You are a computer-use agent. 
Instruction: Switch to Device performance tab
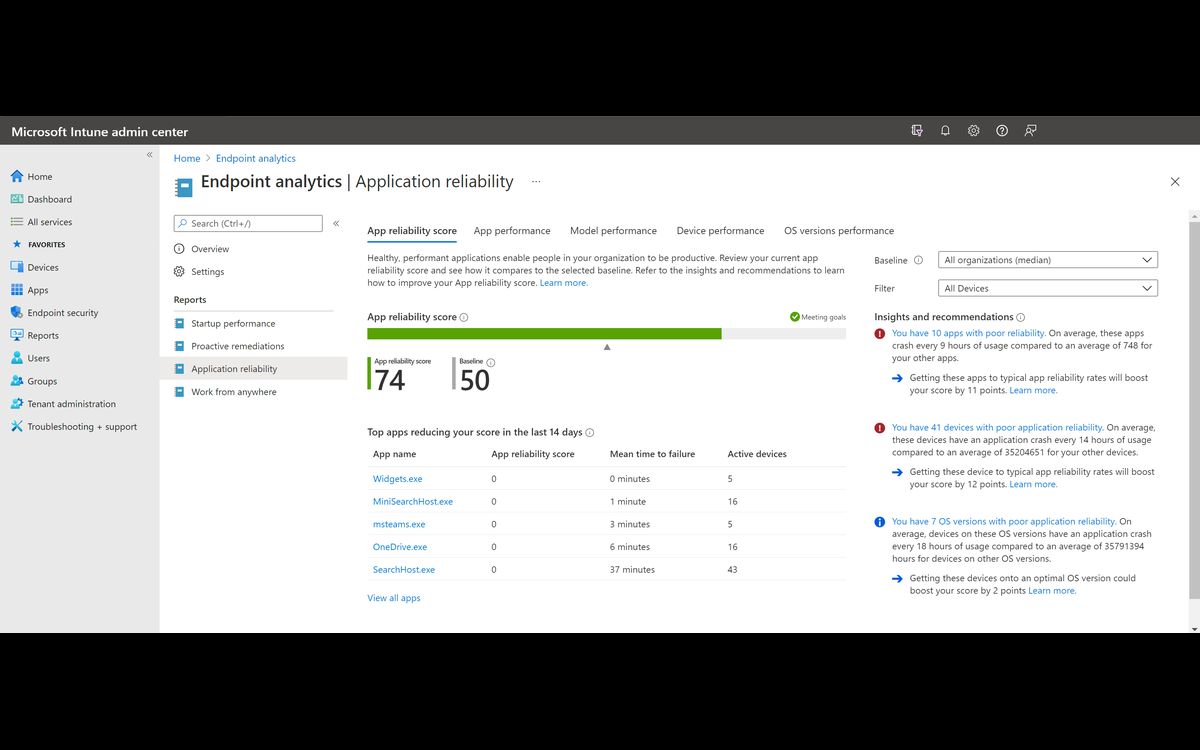pos(720,231)
